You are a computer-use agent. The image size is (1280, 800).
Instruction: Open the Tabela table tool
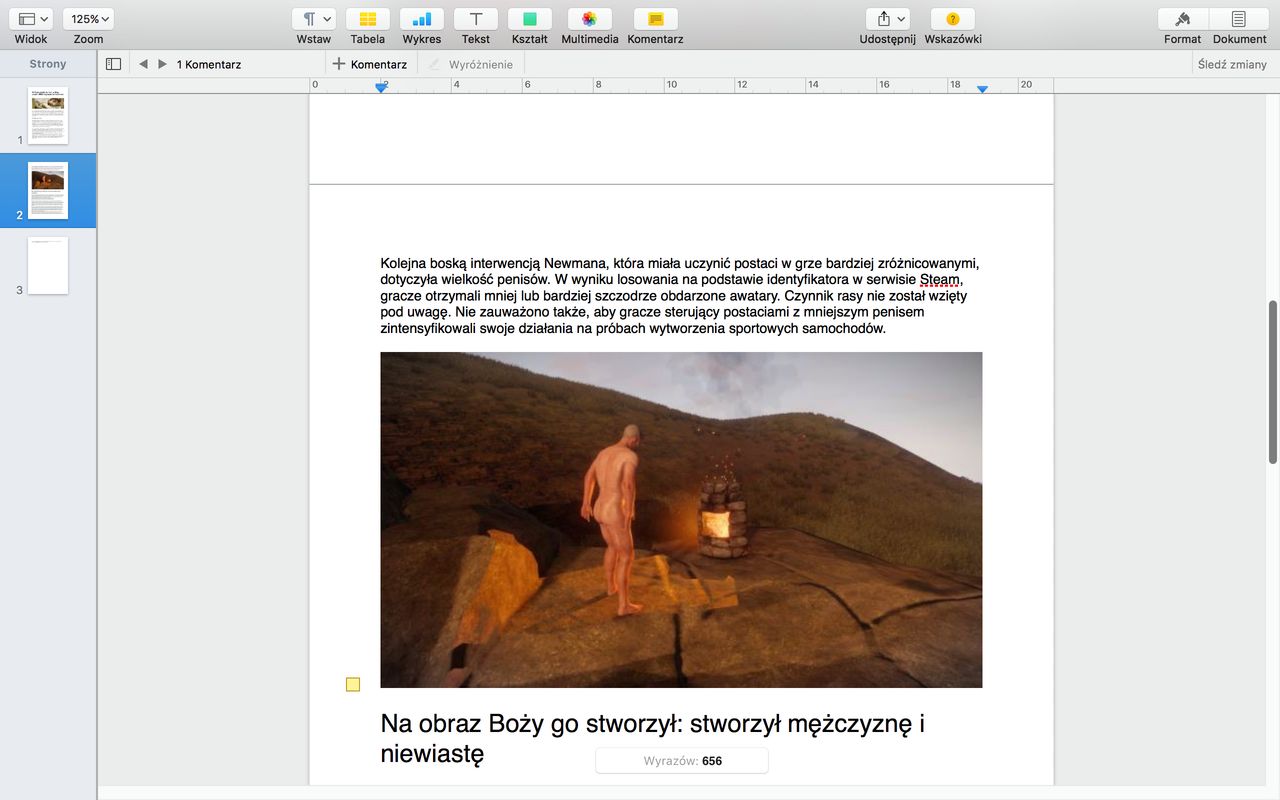coord(367,19)
